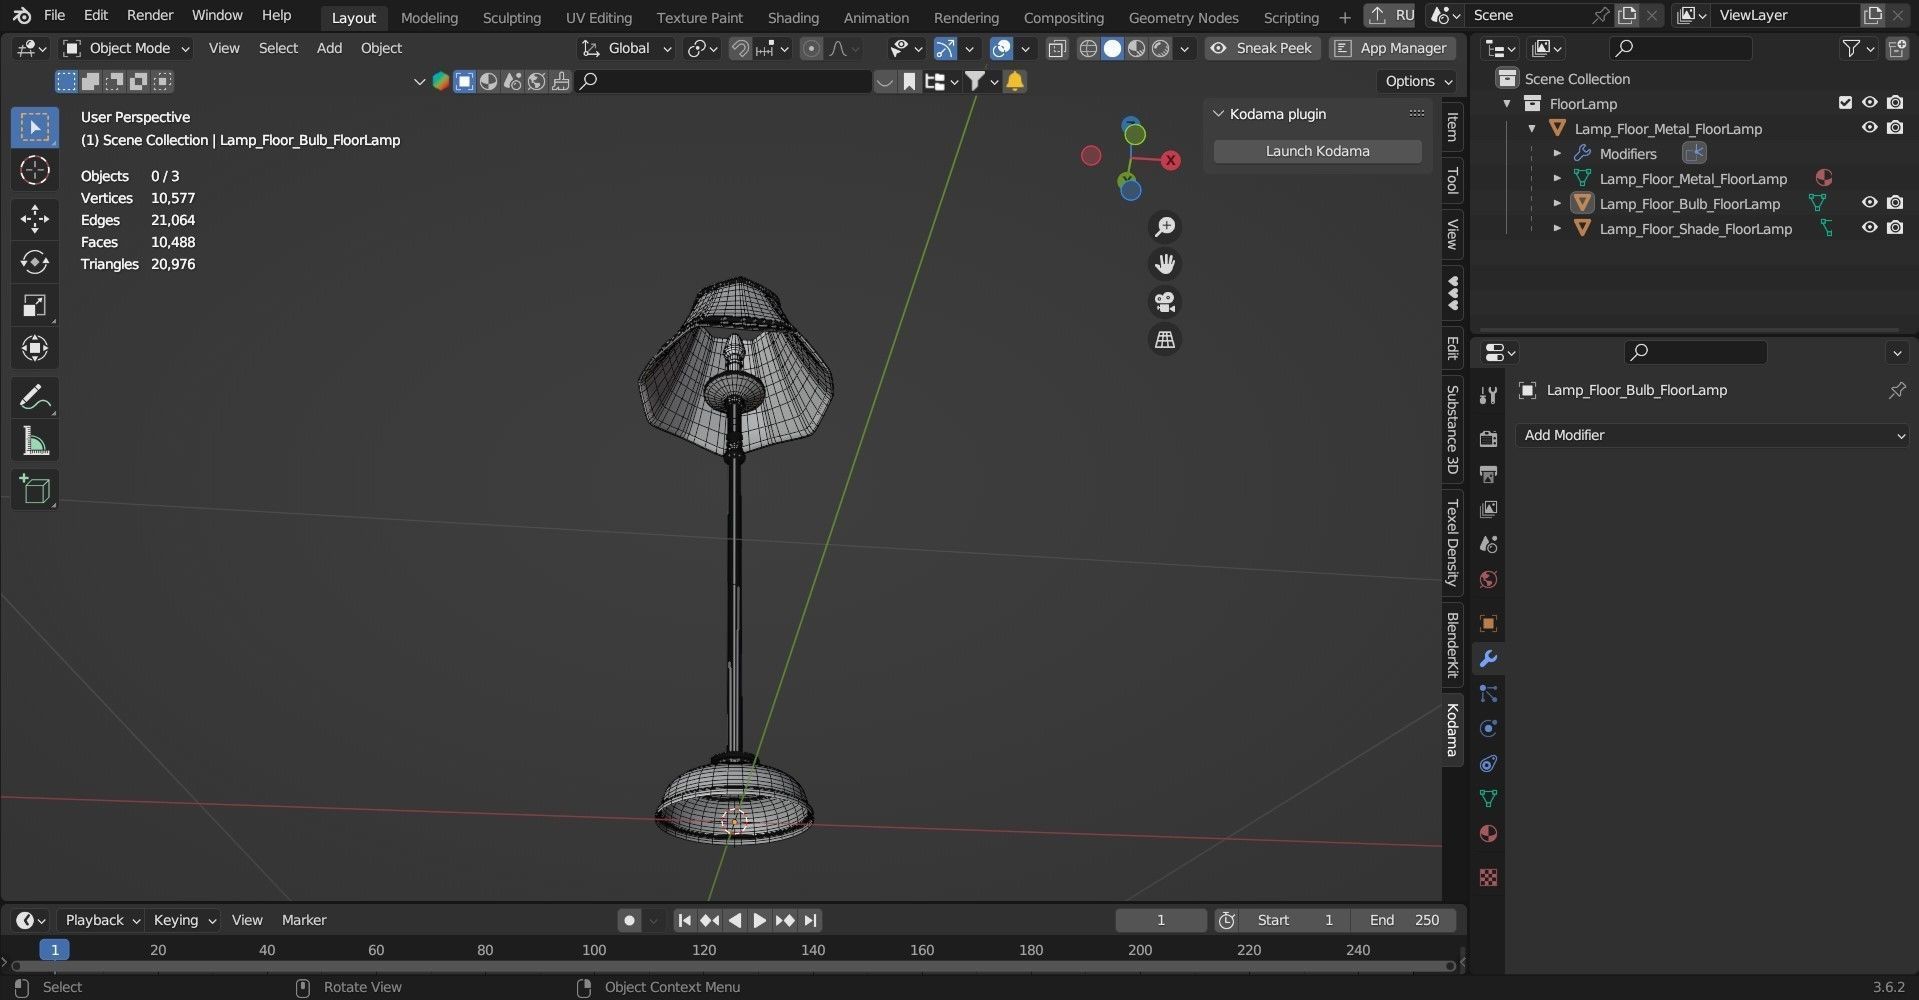Open the BlenderKit sidebar tab

[1452, 645]
